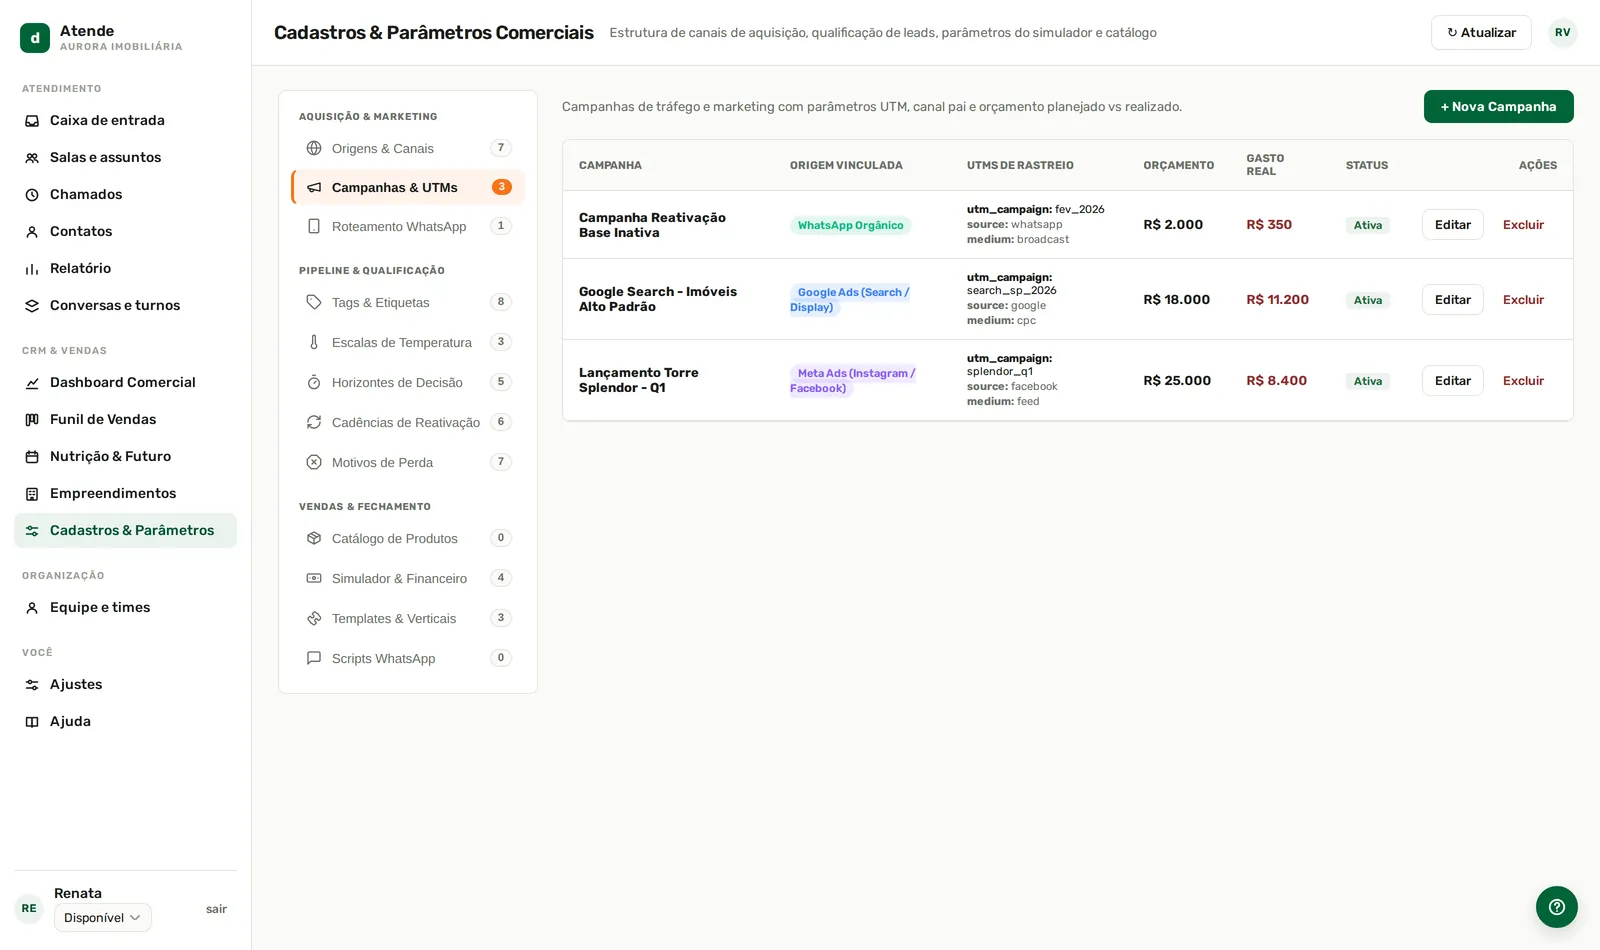Edit Lançamento Torre Splendor campaign
The image size is (1600, 950).
(1452, 381)
